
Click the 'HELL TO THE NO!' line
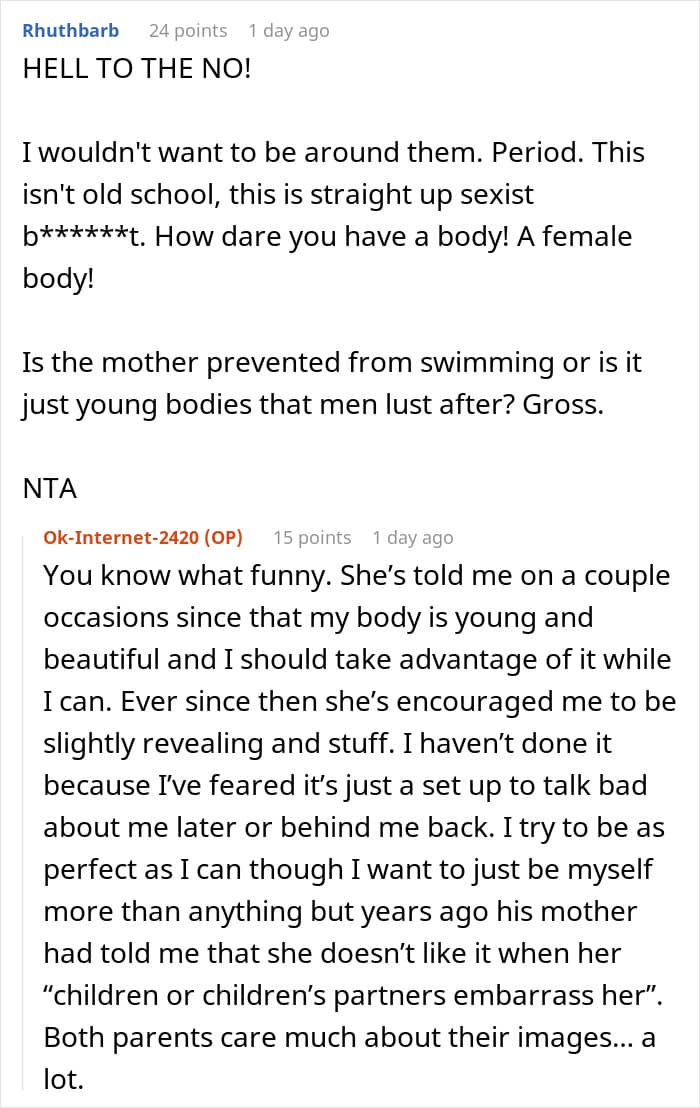click(137, 69)
